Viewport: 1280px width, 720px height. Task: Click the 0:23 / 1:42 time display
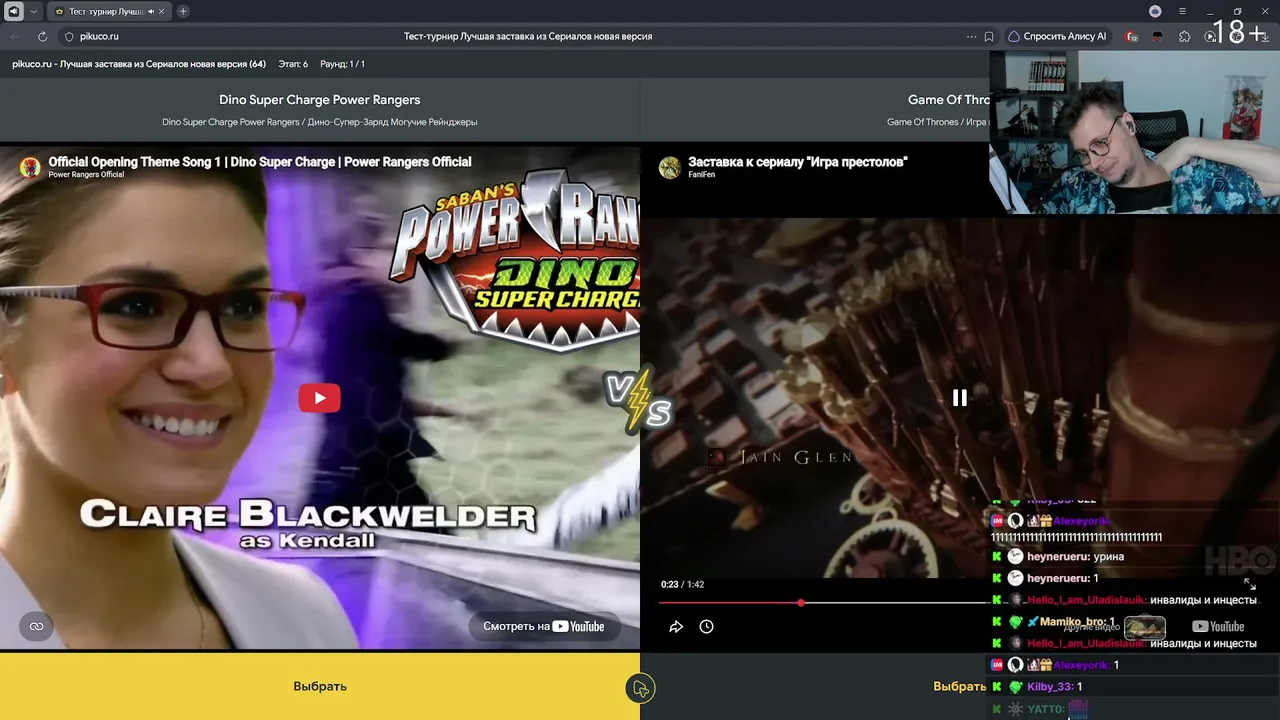[682, 584]
